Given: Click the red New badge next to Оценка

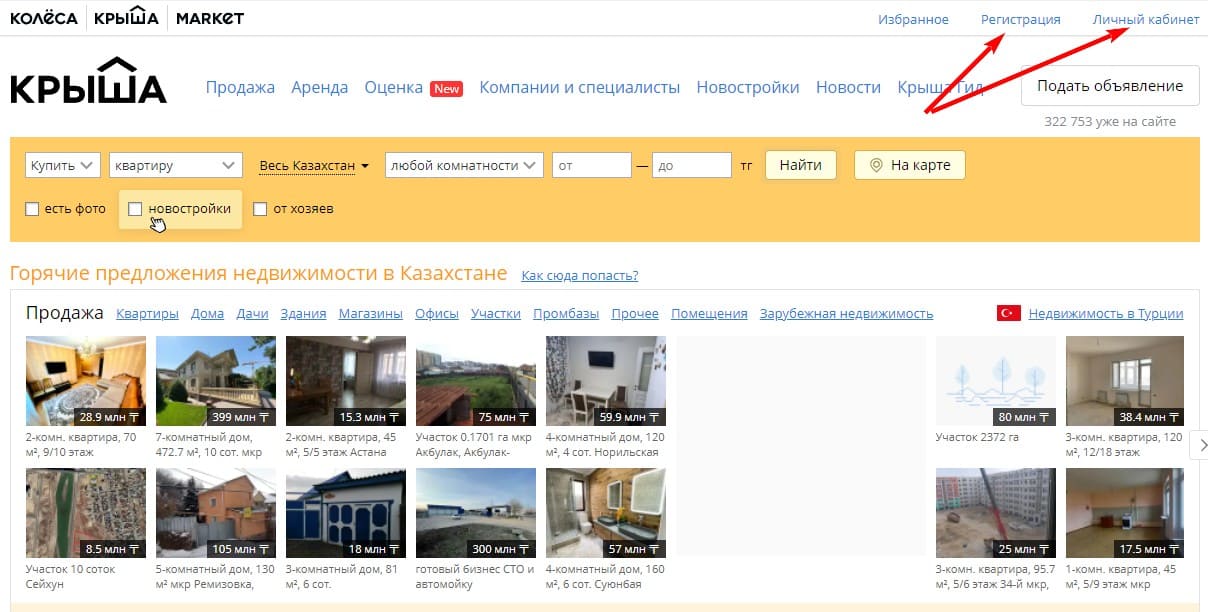Looking at the screenshot, I should pos(446,88).
